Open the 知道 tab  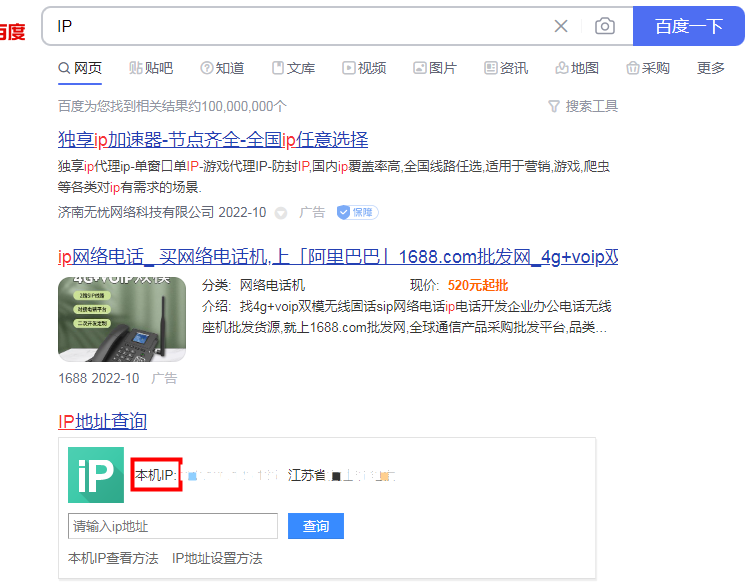point(222,68)
